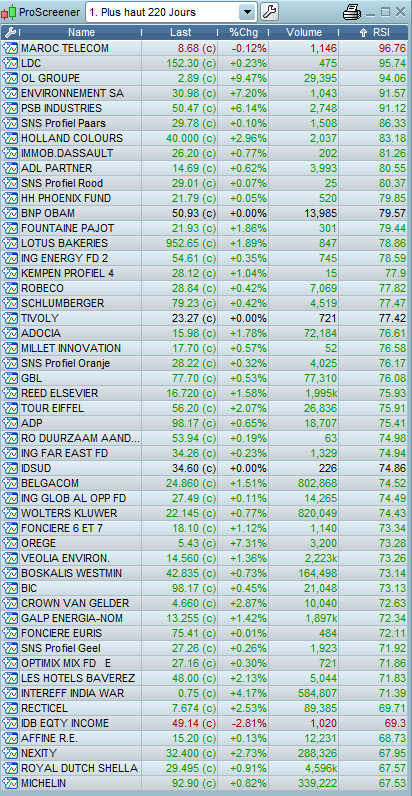Select the '1. Plus haut 220 Jours' combo box

171,12
